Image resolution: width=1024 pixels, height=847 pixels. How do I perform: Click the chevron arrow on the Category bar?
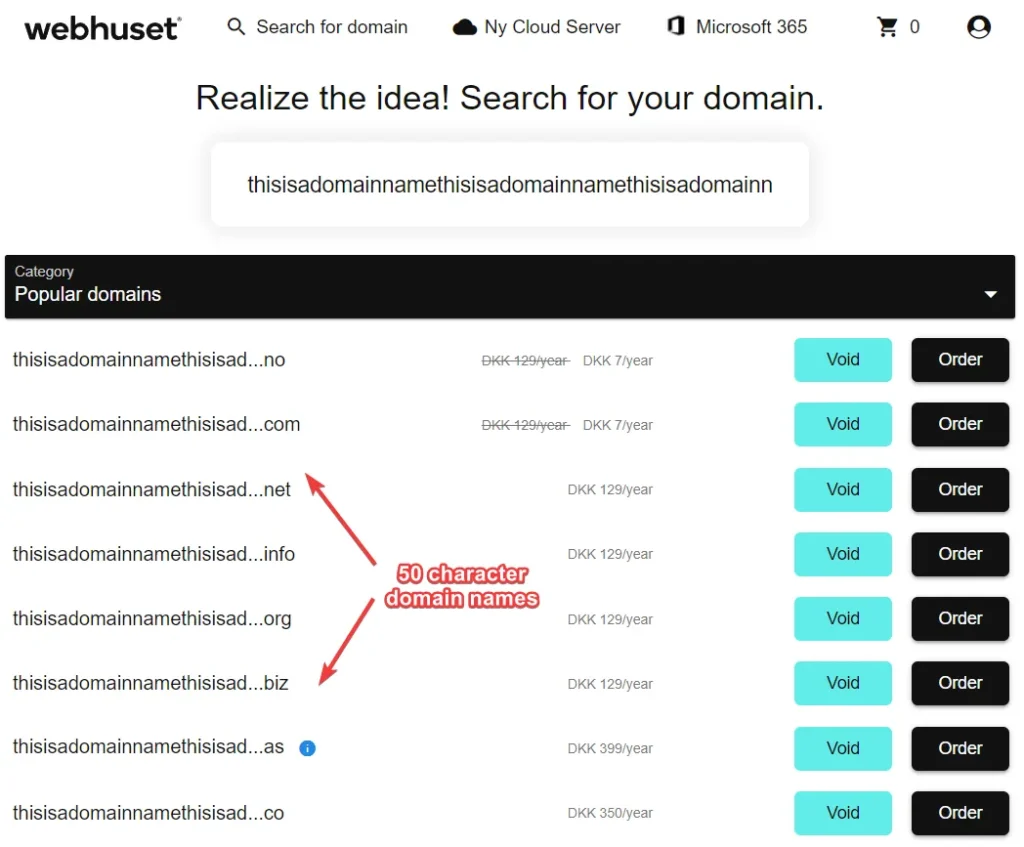pos(991,294)
